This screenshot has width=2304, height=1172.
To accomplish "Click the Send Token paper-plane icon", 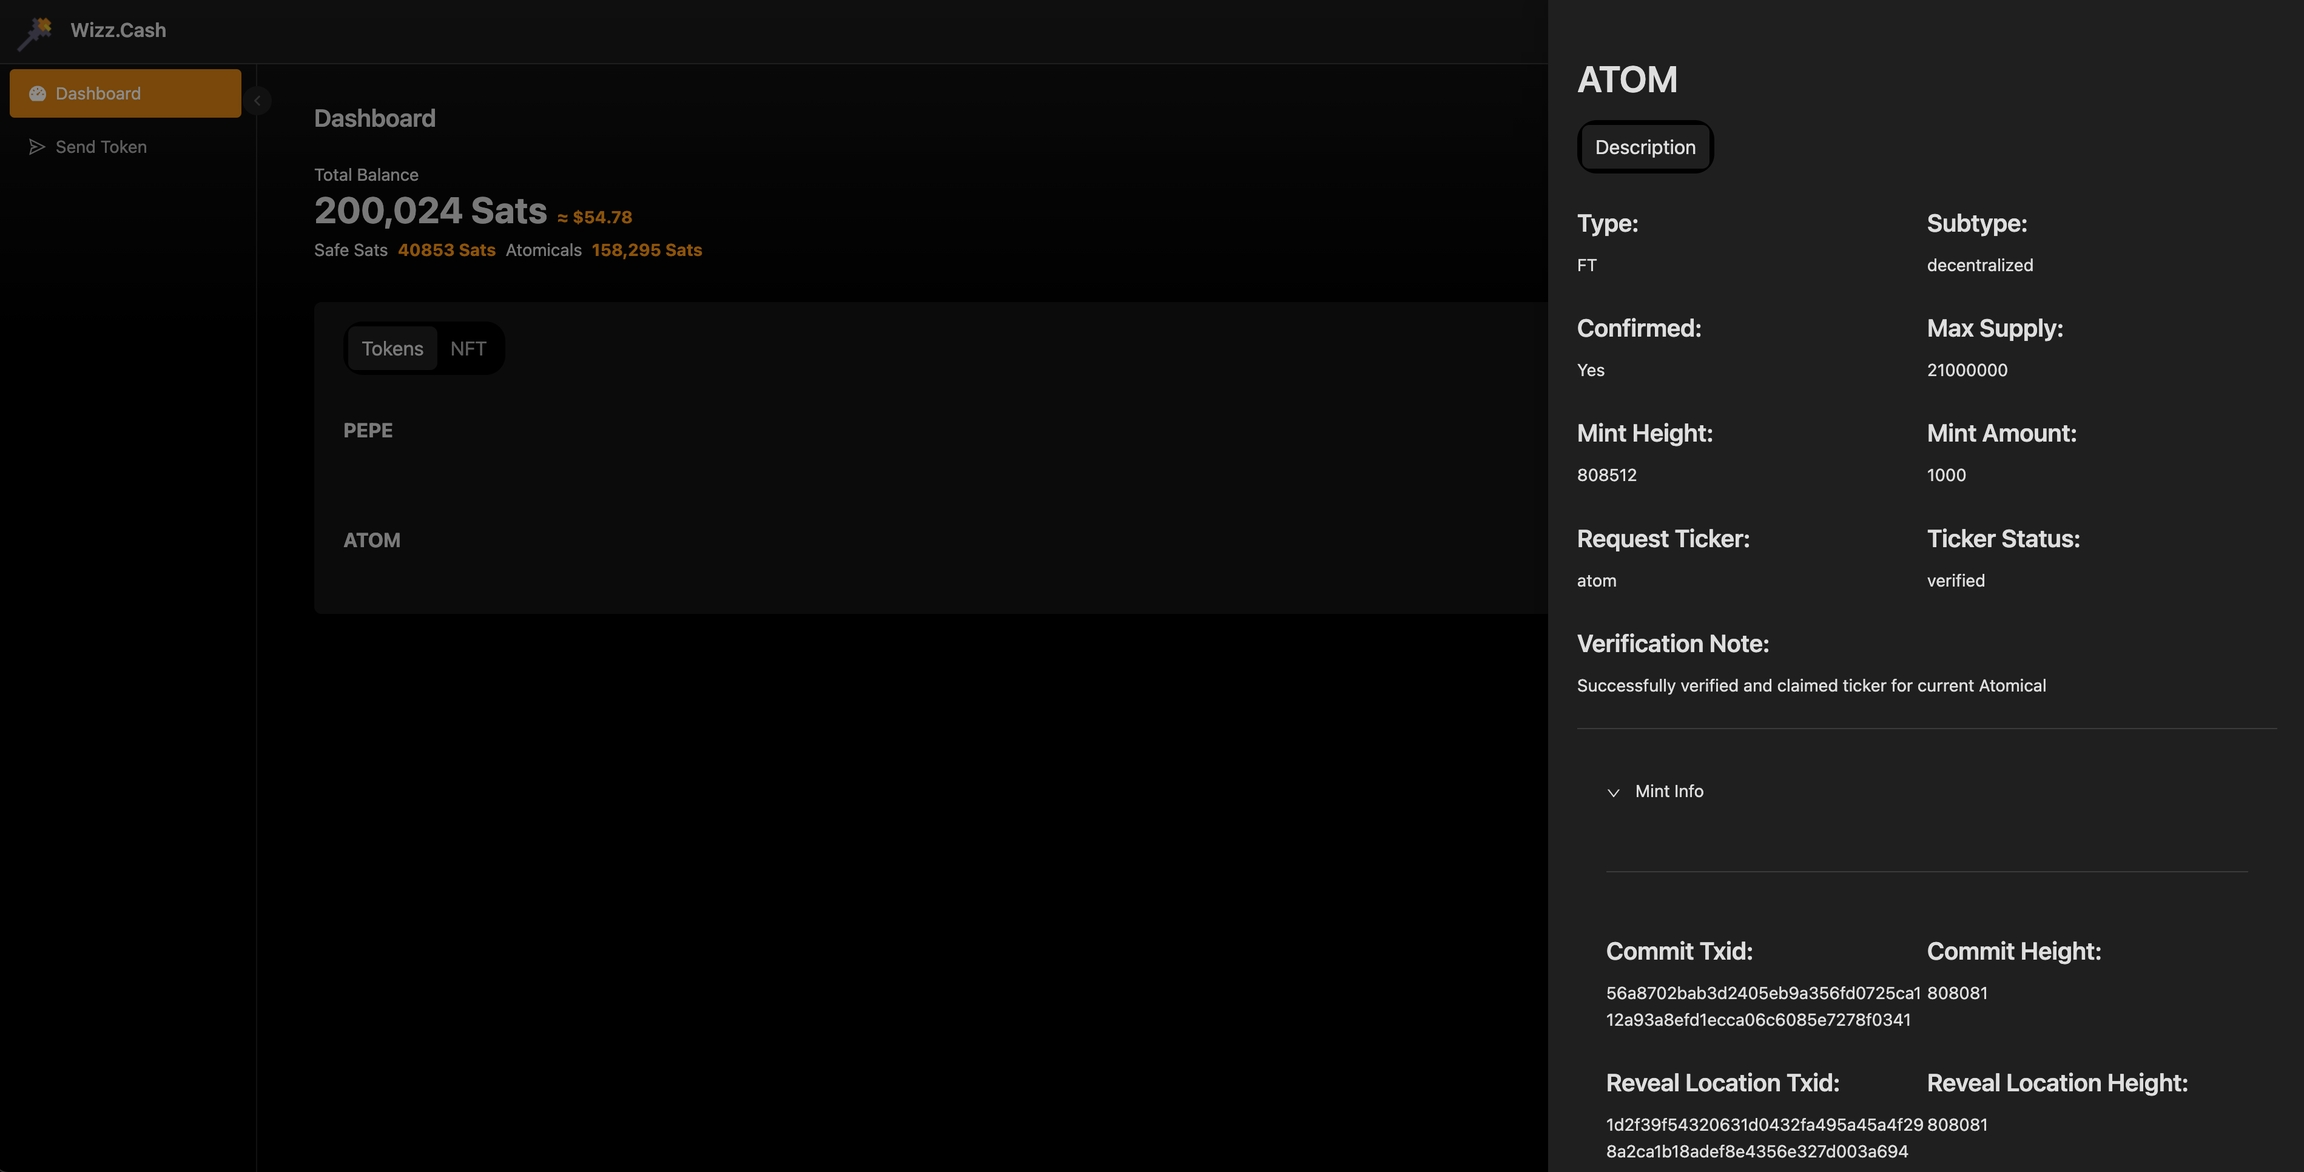I will click(37, 147).
